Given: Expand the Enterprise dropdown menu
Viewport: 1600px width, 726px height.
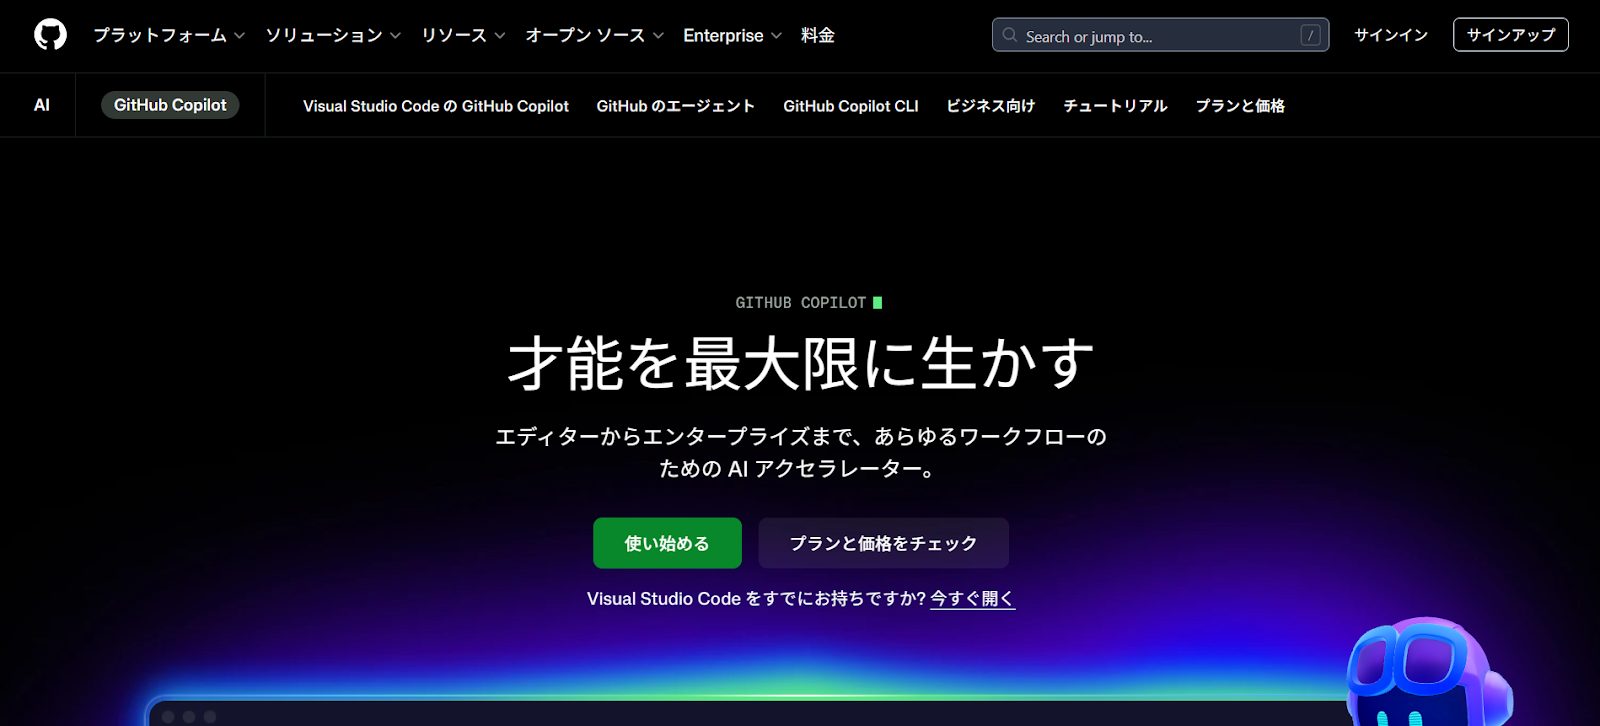Looking at the screenshot, I should click(x=732, y=35).
